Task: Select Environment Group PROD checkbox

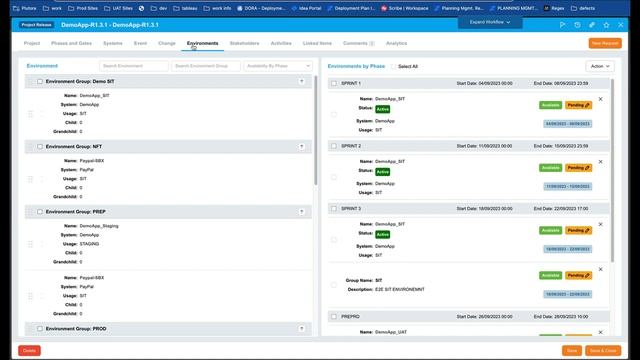Action: click(x=40, y=329)
